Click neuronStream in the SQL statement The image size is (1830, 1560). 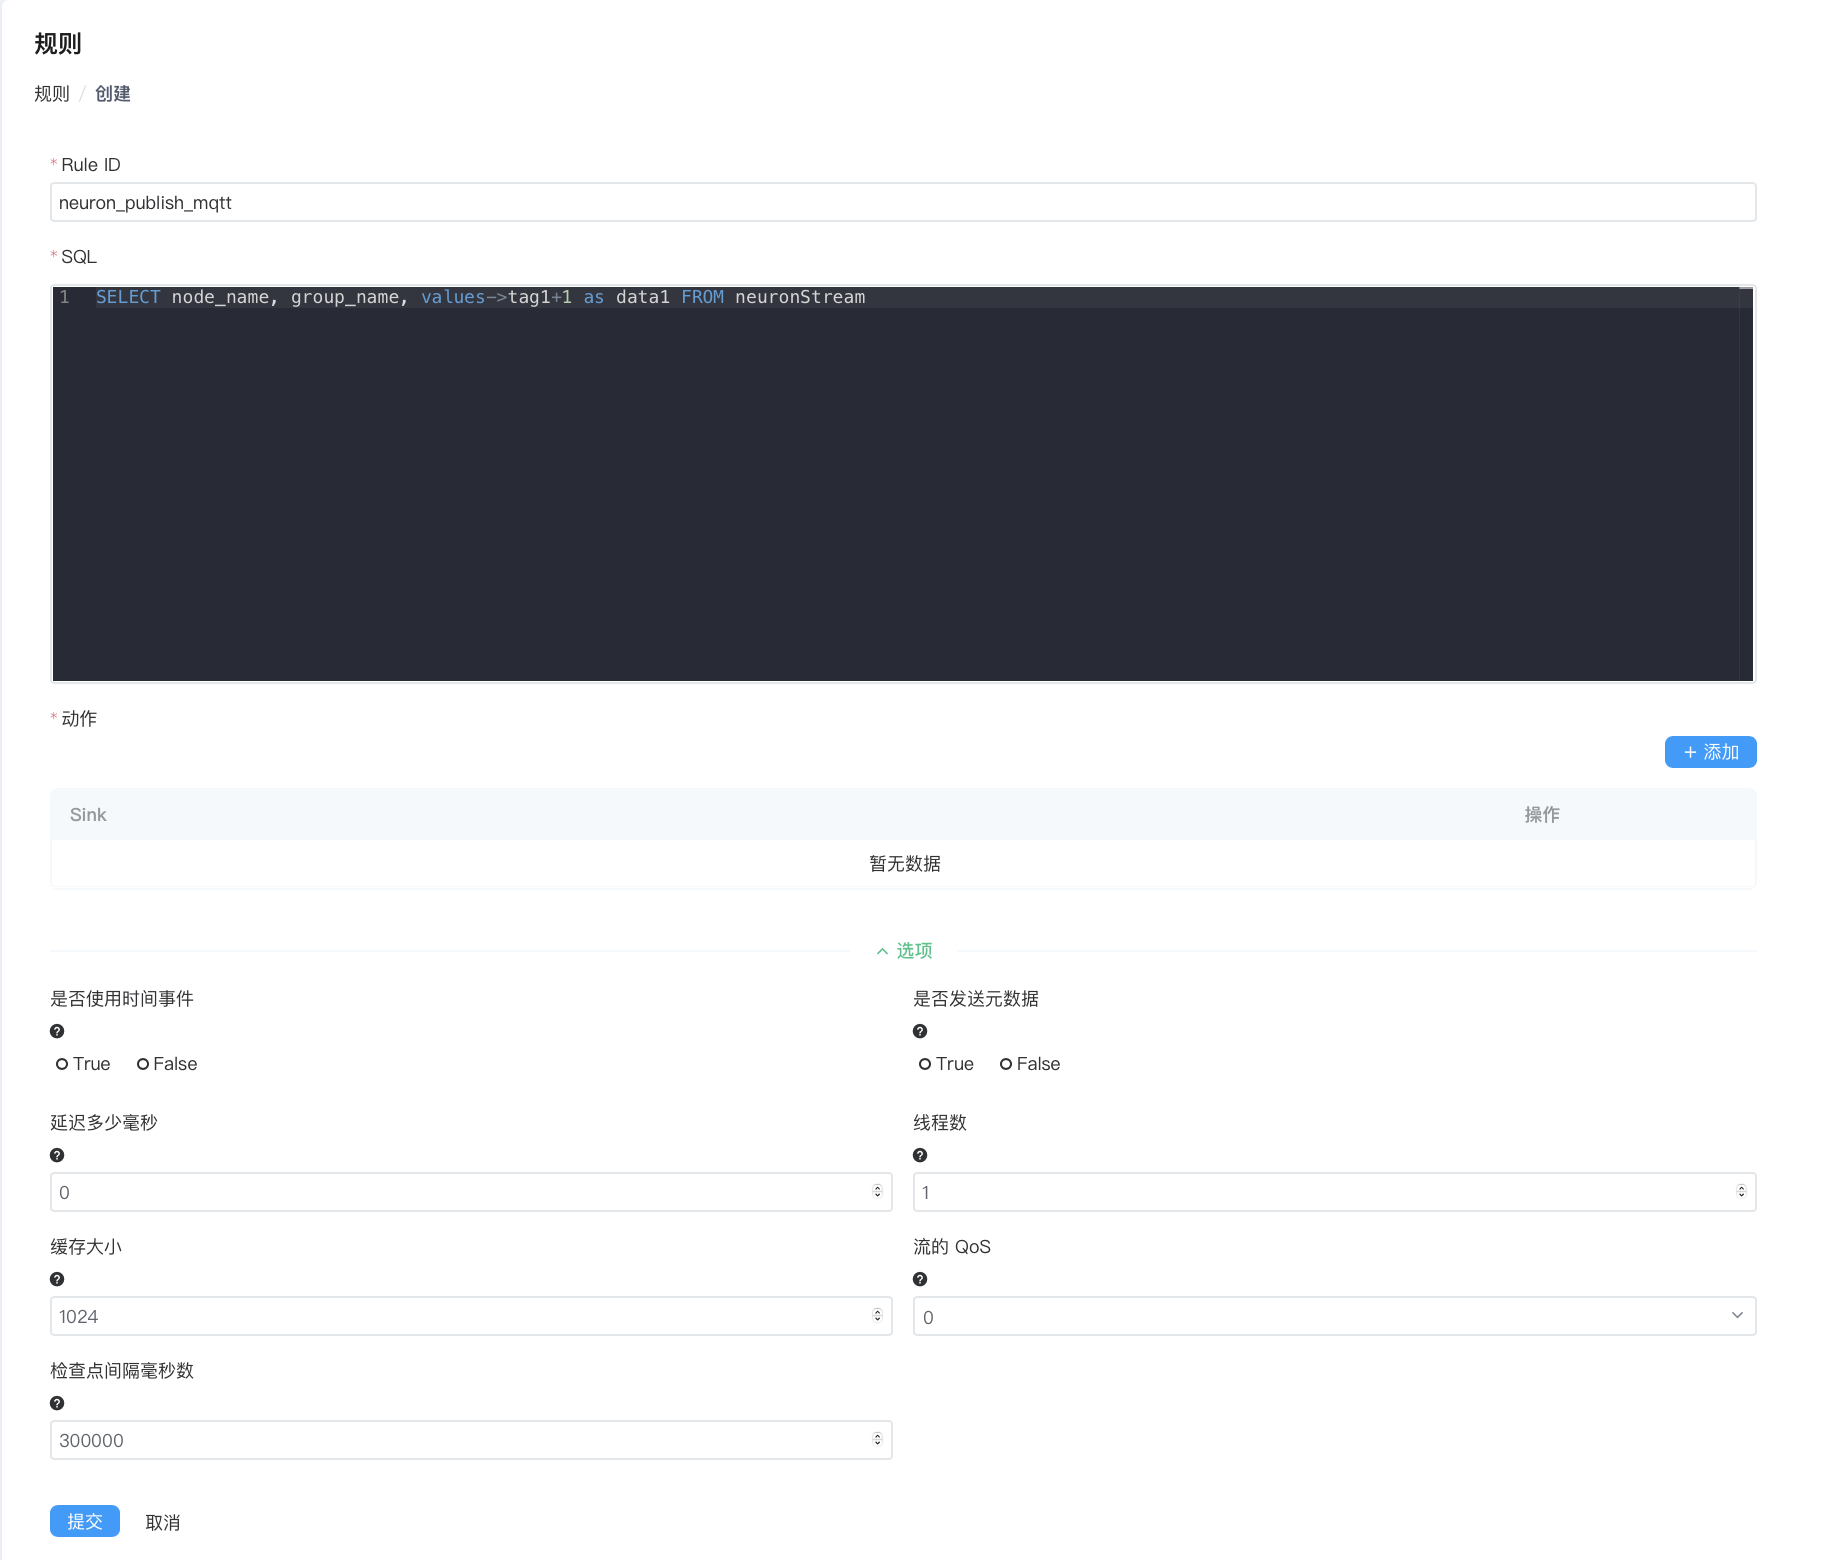pos(800,297)
